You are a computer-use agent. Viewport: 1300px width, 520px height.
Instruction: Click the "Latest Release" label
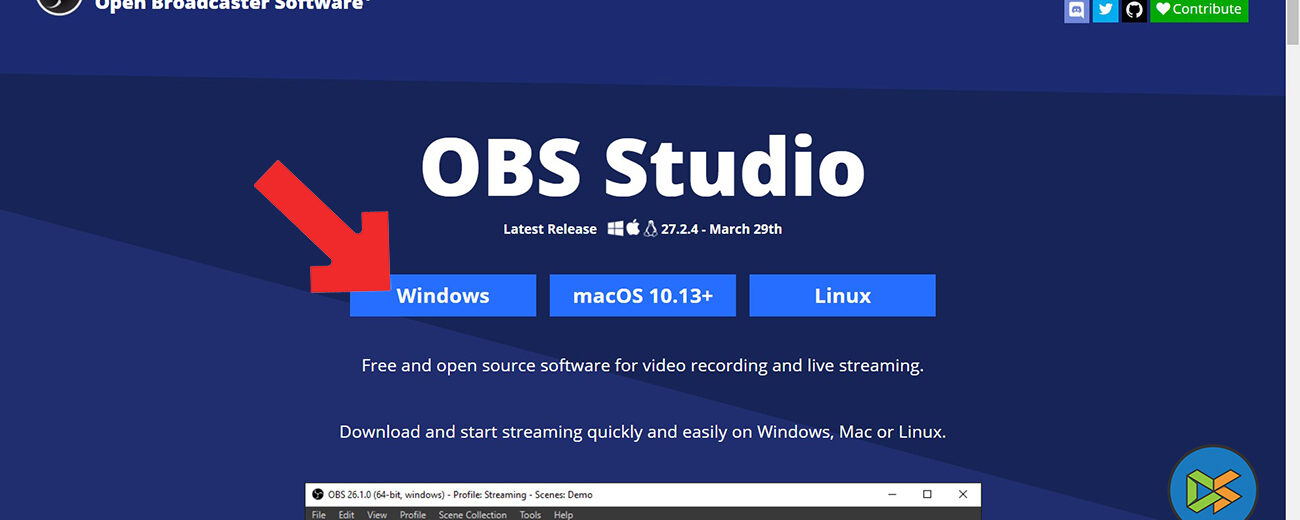pyautogui.click(x=550, y=229)
